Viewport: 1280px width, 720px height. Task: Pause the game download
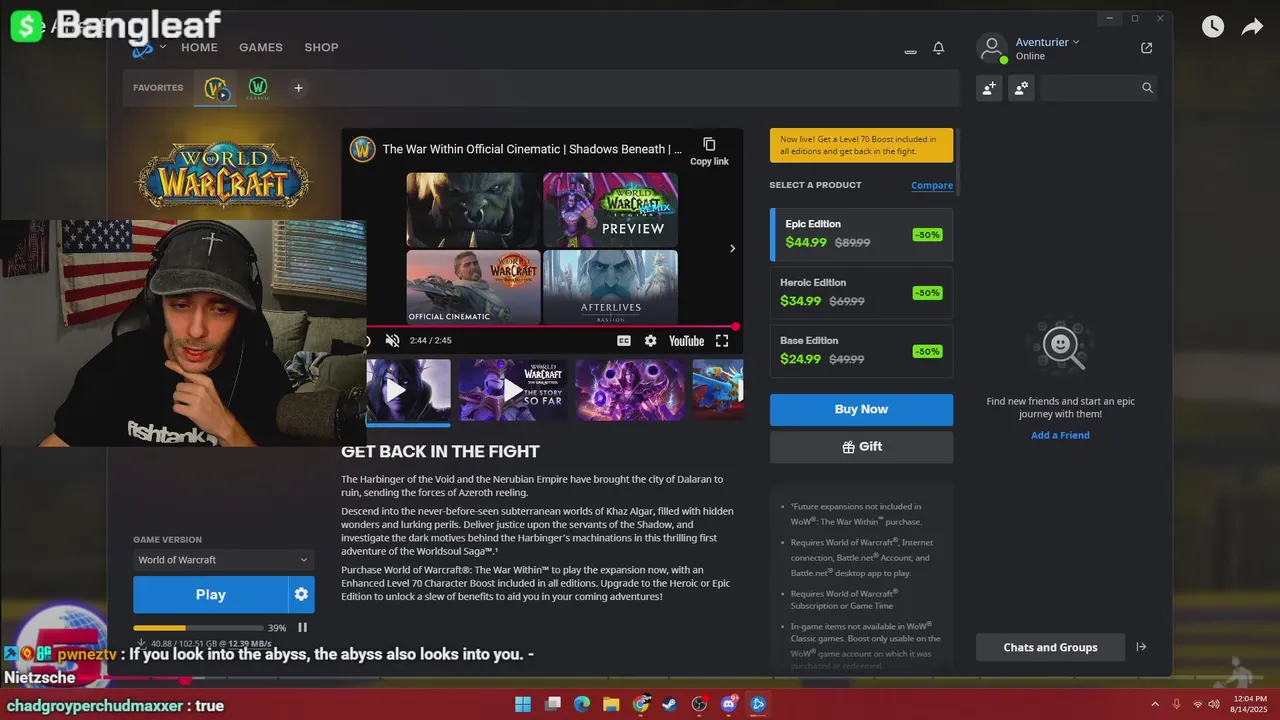click(302, 628)
